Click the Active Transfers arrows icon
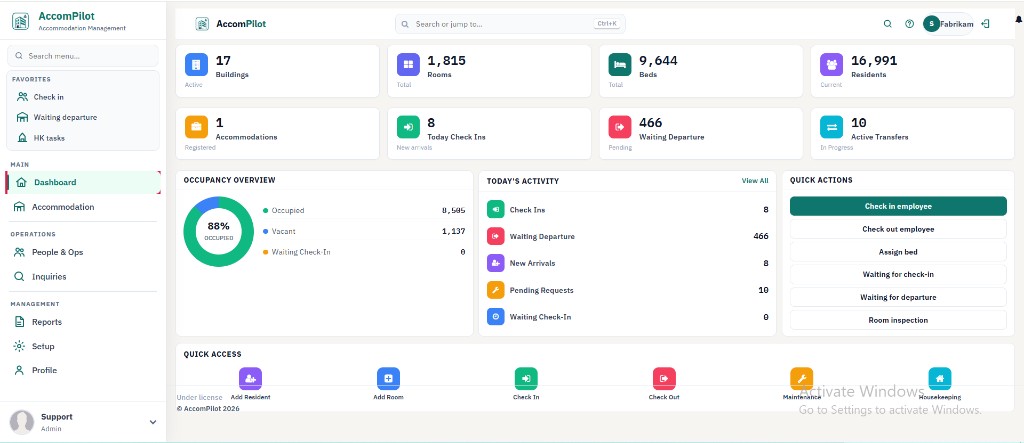1024x443 pixels. click(x=831, y=127)
